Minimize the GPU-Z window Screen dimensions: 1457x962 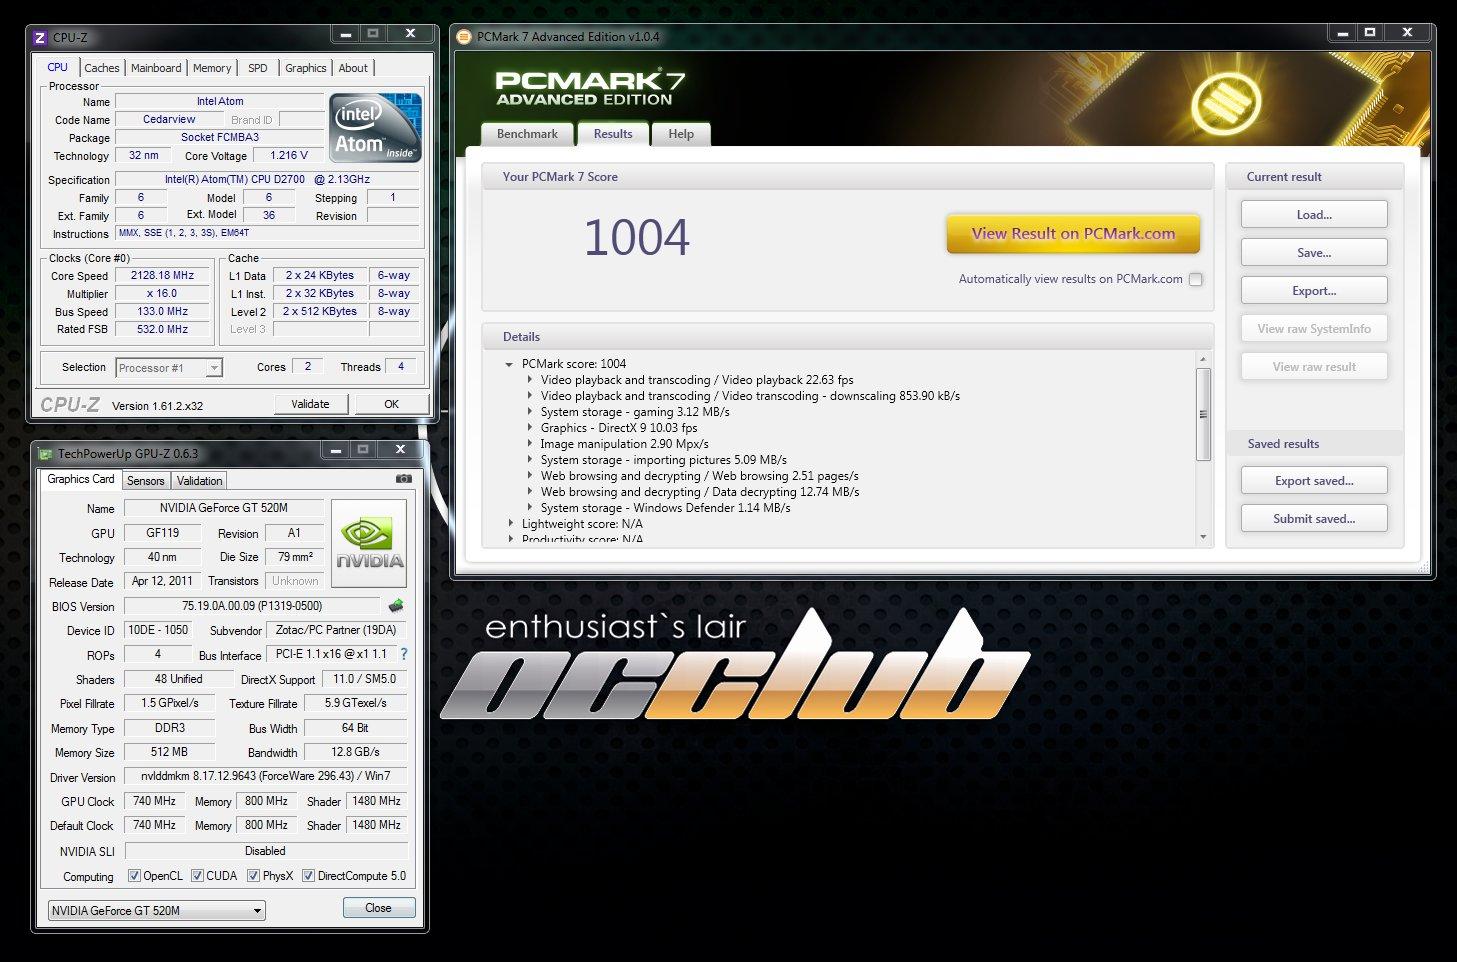(336, 450)
